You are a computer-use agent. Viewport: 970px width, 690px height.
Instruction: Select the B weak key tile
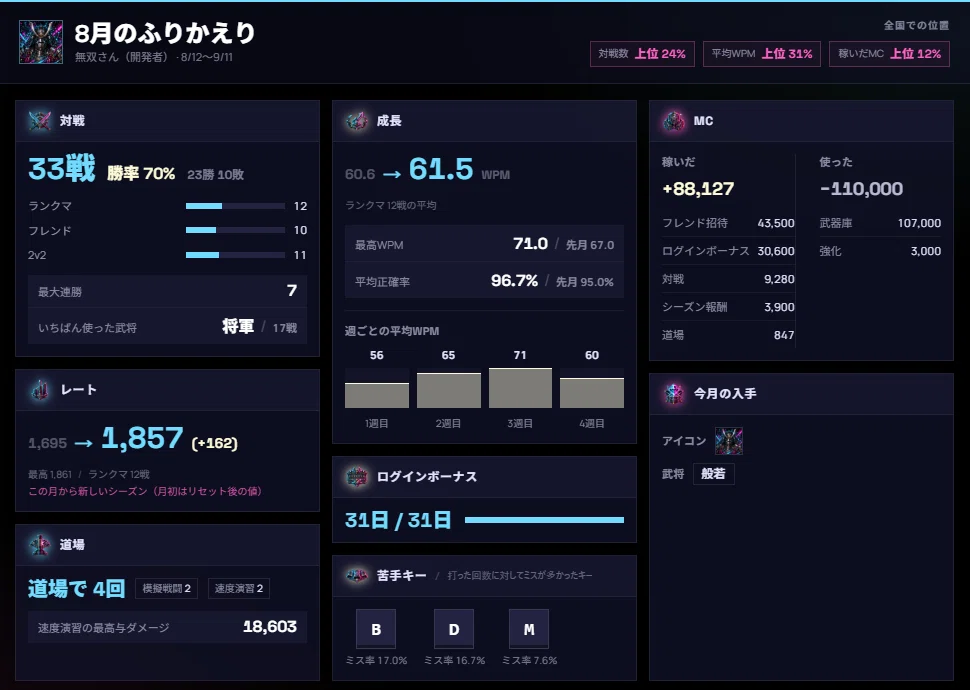tap(376, 629)
